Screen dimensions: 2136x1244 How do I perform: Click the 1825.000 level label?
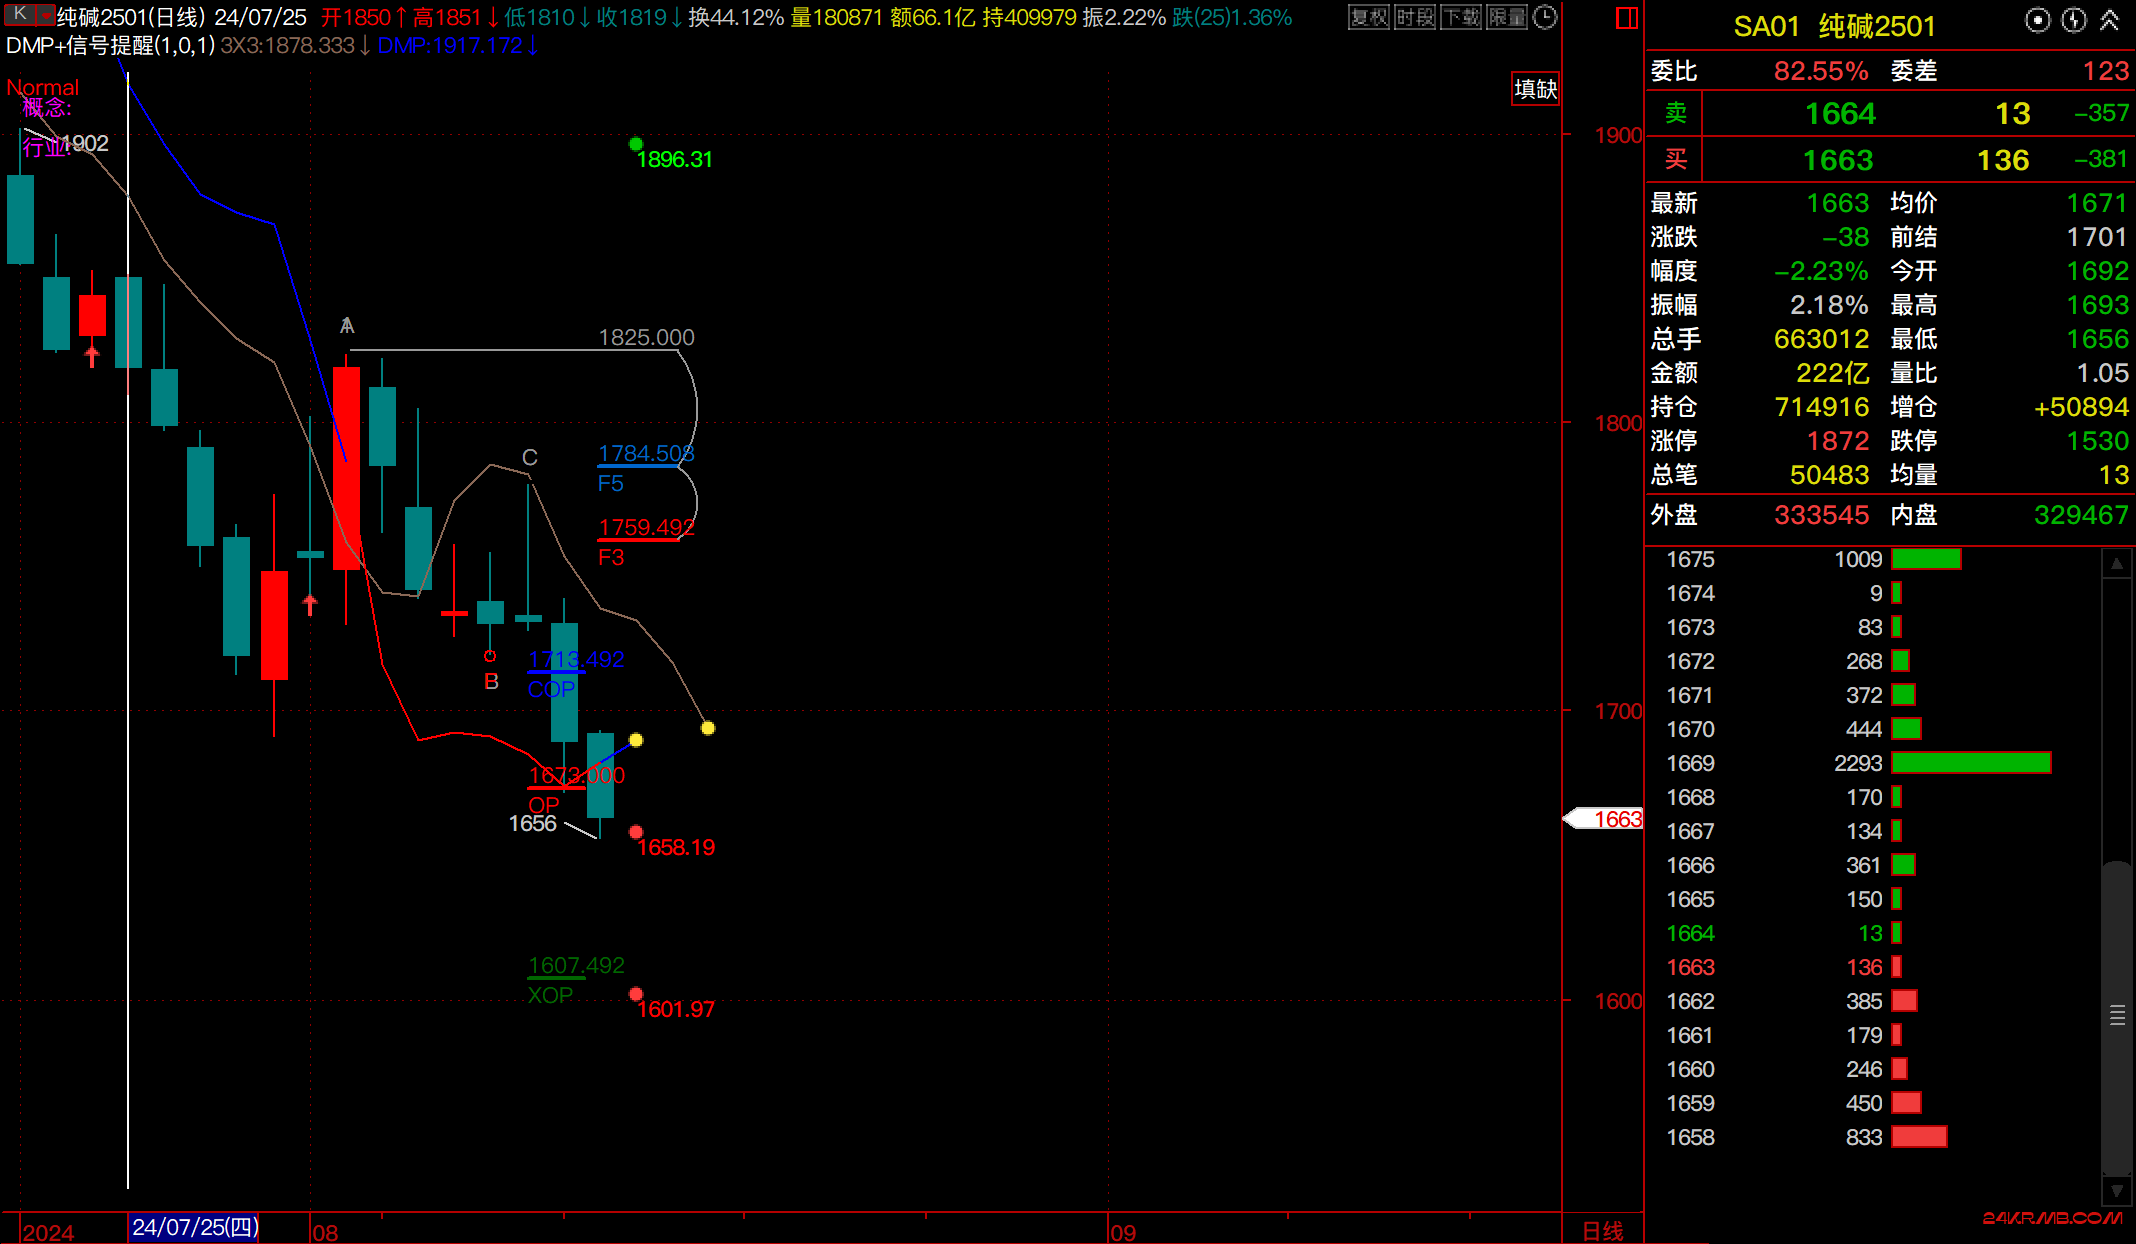645,337
